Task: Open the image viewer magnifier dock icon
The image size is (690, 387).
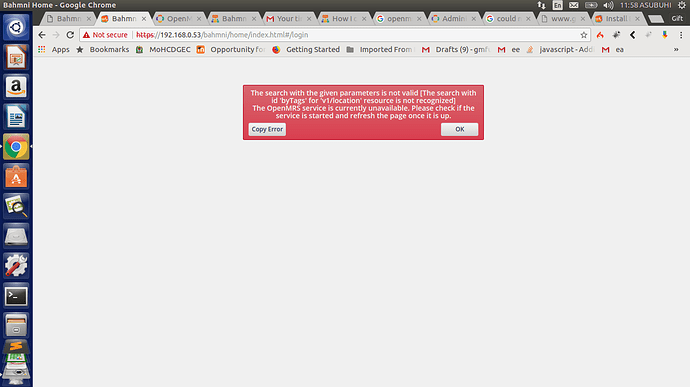Action: pyautogui.click(x=16, y=206)
